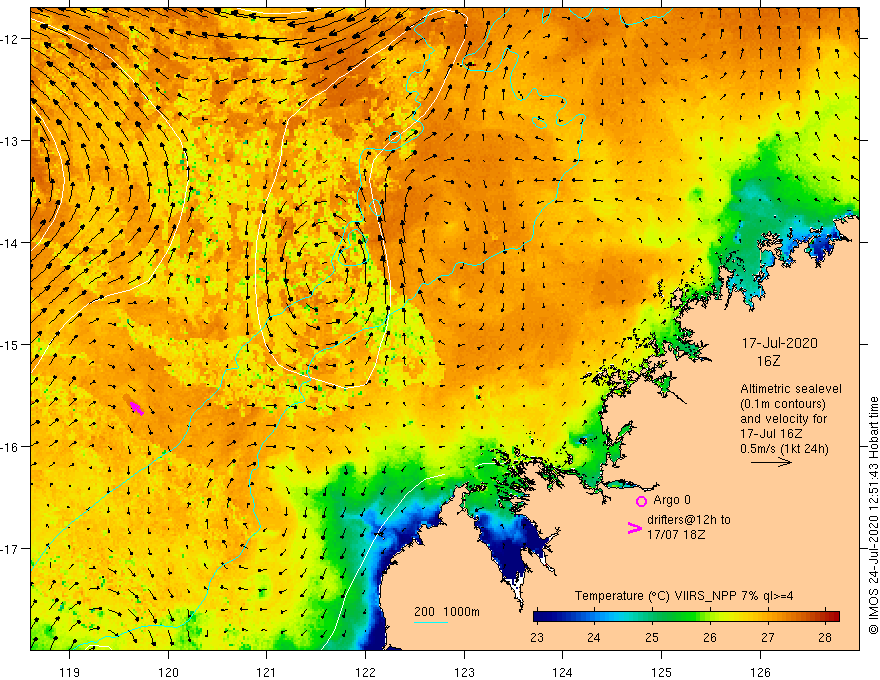Click the dark blue end of the temperature bar
The width and height of the screenshot is (880, 680).
coord(540,616)
